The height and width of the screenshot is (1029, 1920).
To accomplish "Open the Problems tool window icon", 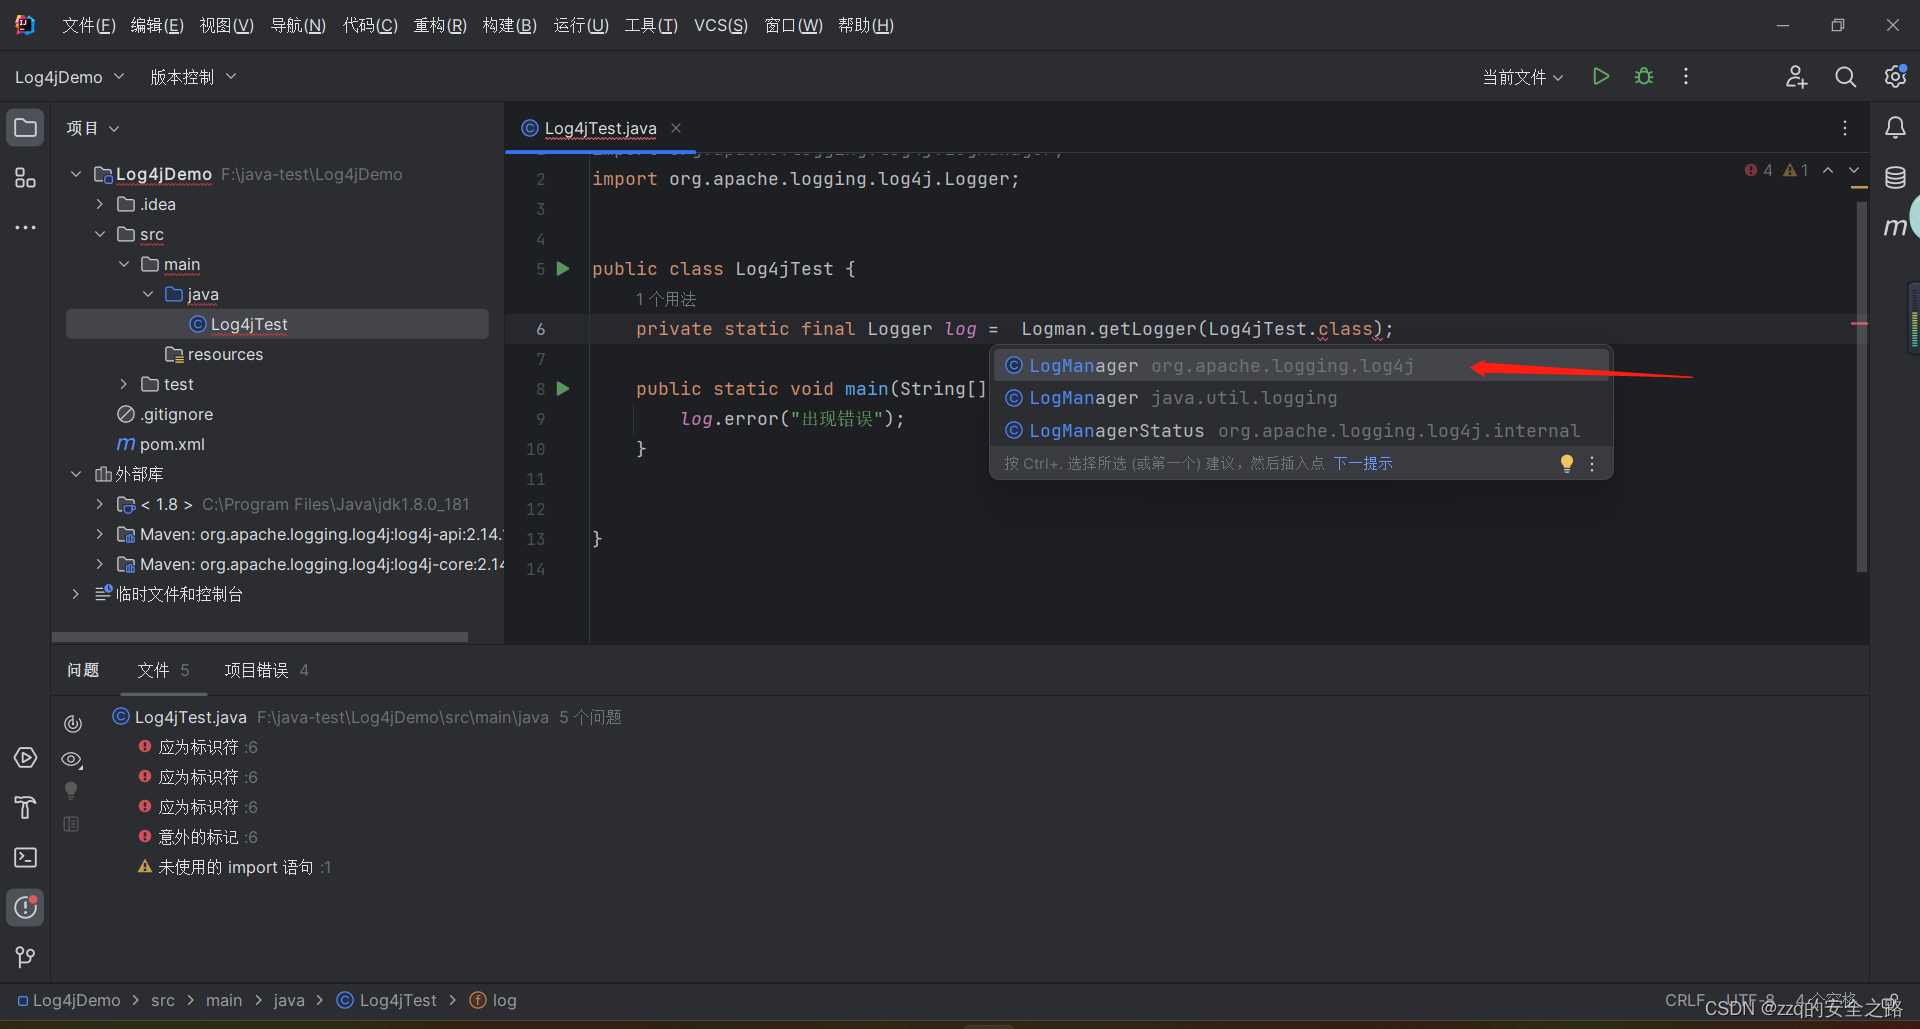I will tap(26, 908).
